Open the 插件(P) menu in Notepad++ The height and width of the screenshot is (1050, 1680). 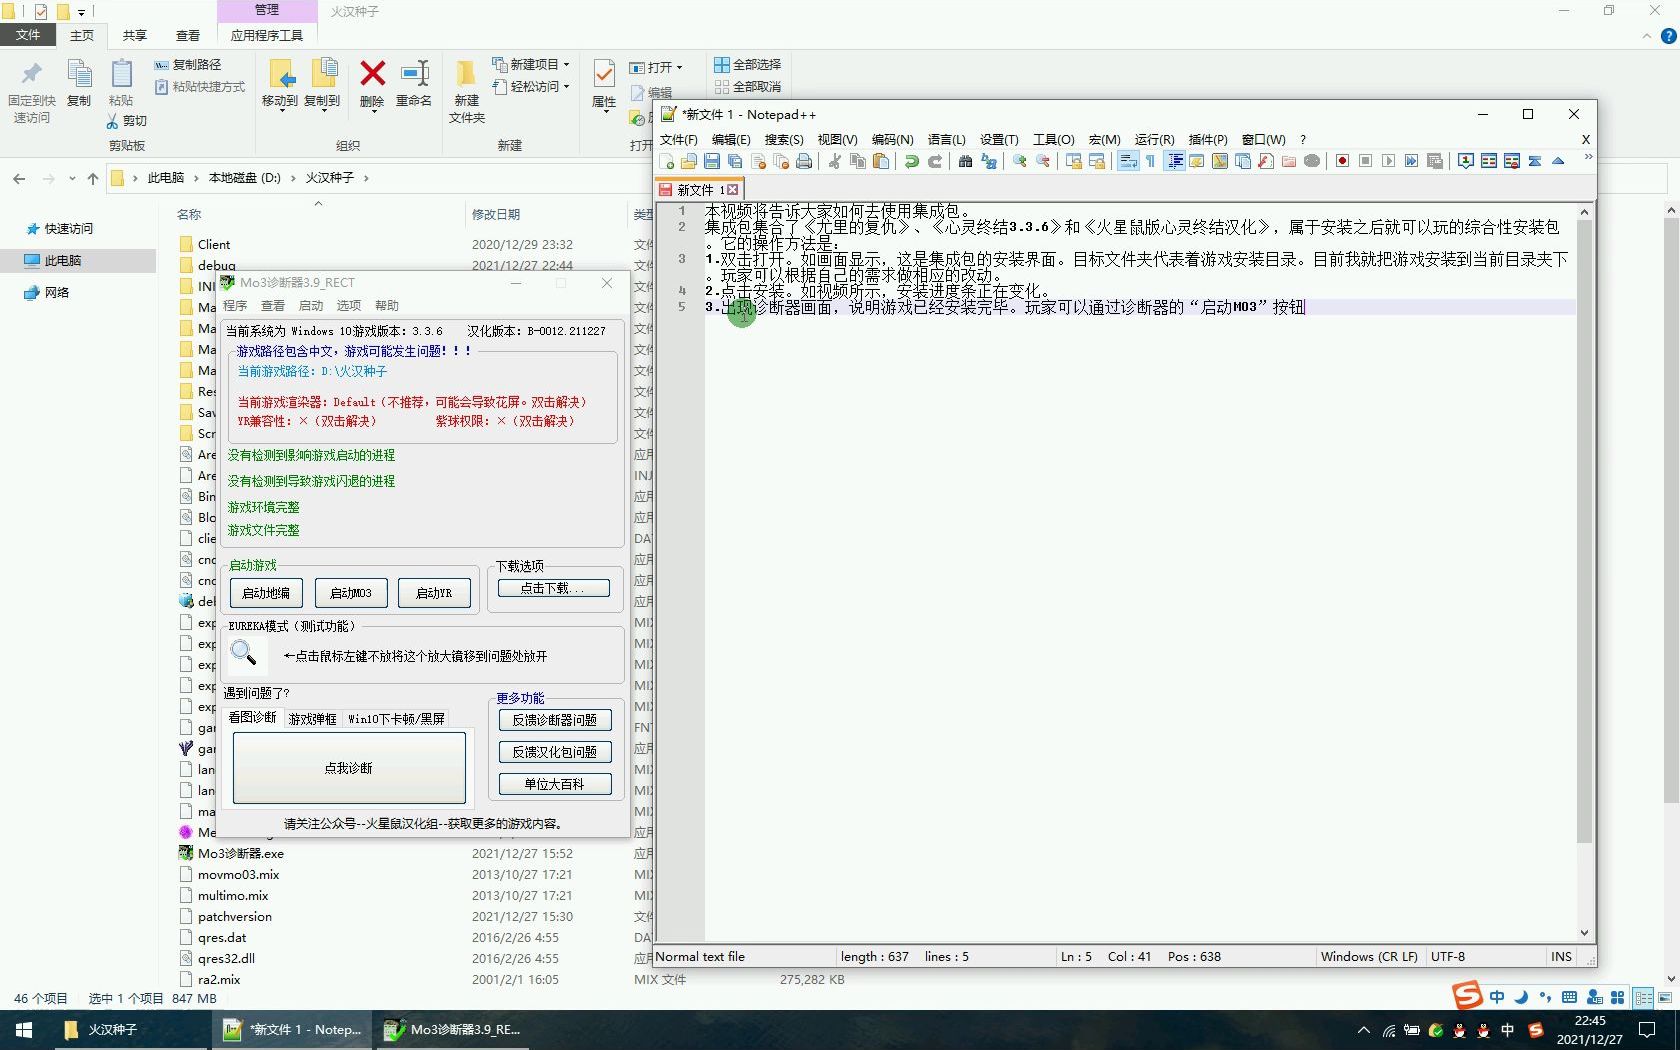(1208, 139)
